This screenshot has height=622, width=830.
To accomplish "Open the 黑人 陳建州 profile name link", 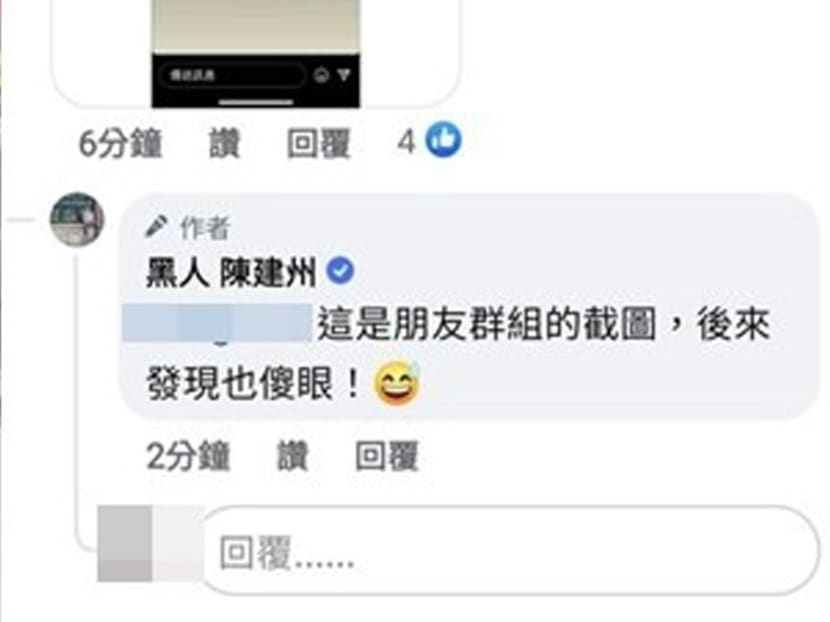I will point(231,272).
